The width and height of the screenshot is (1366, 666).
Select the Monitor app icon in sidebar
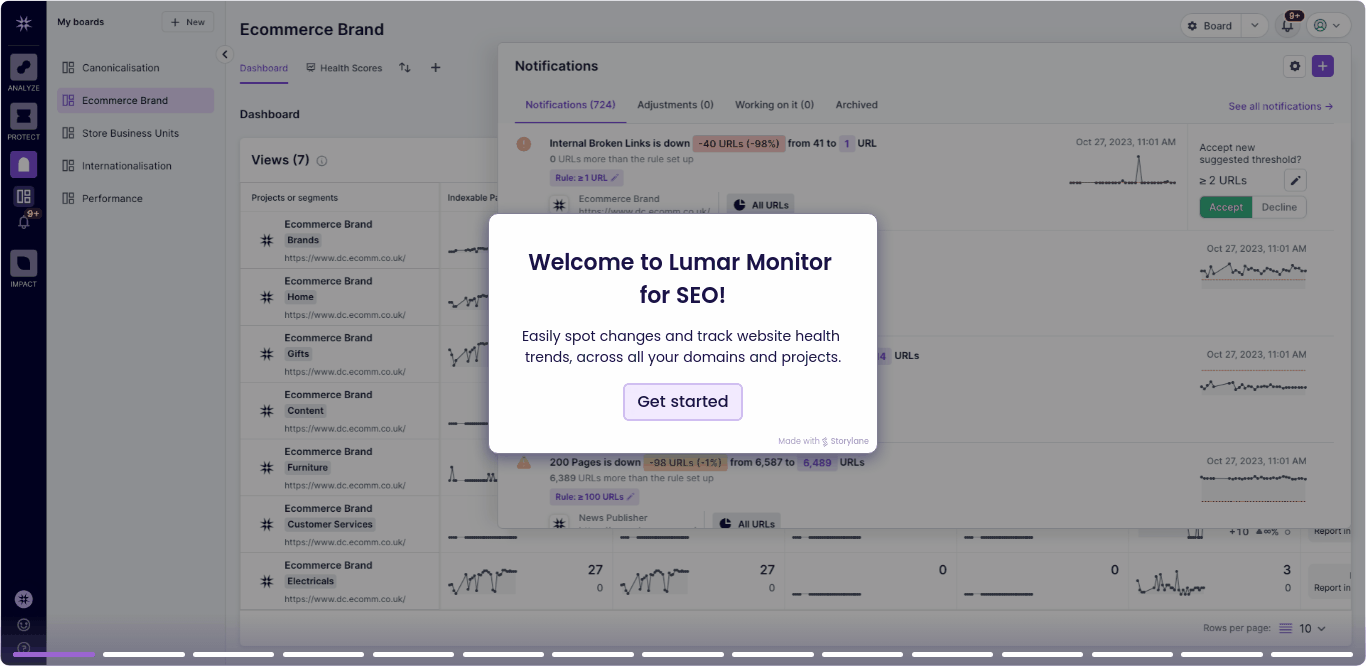(24, 165)
